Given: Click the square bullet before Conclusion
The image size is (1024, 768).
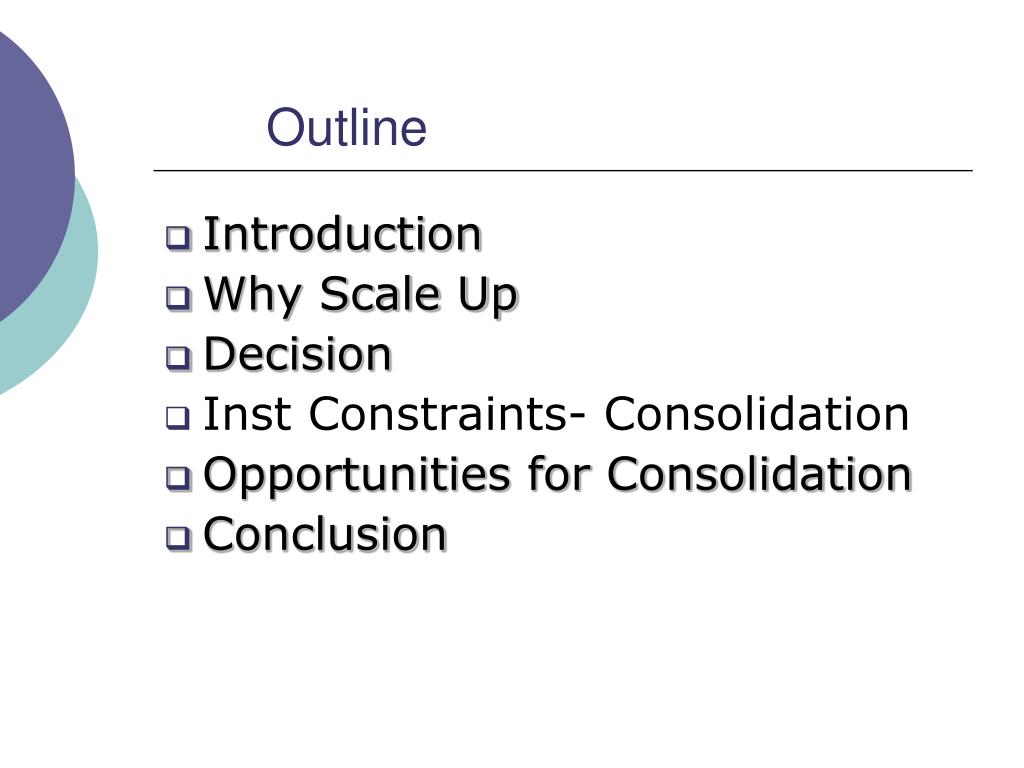Looking at the screenshot, I should tap(178, 538).
